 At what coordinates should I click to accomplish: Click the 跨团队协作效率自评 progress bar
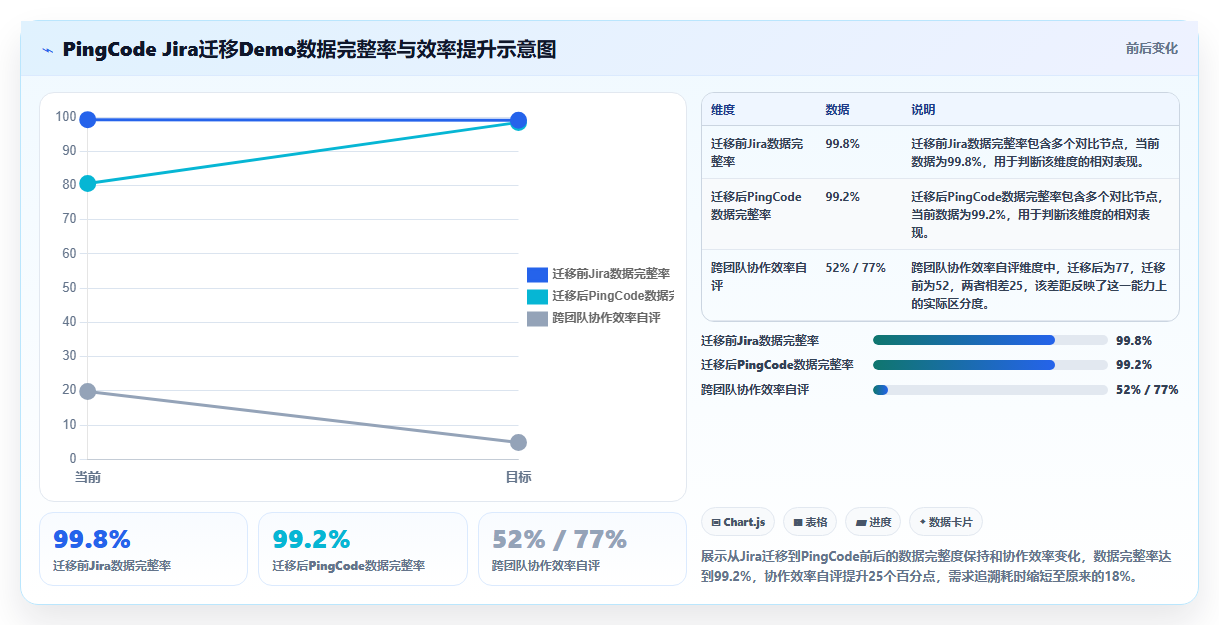(990, 390)
